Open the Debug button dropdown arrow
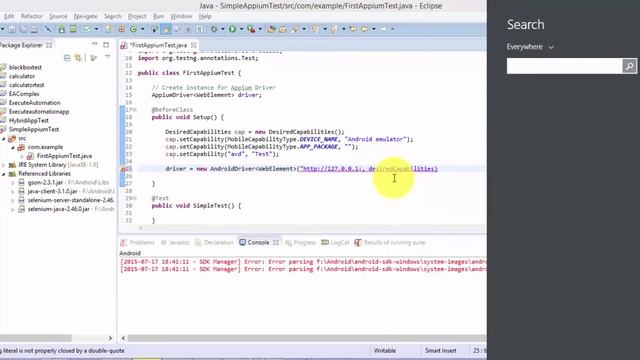Screen dimensions: 640x360 [x=222, y=29]
